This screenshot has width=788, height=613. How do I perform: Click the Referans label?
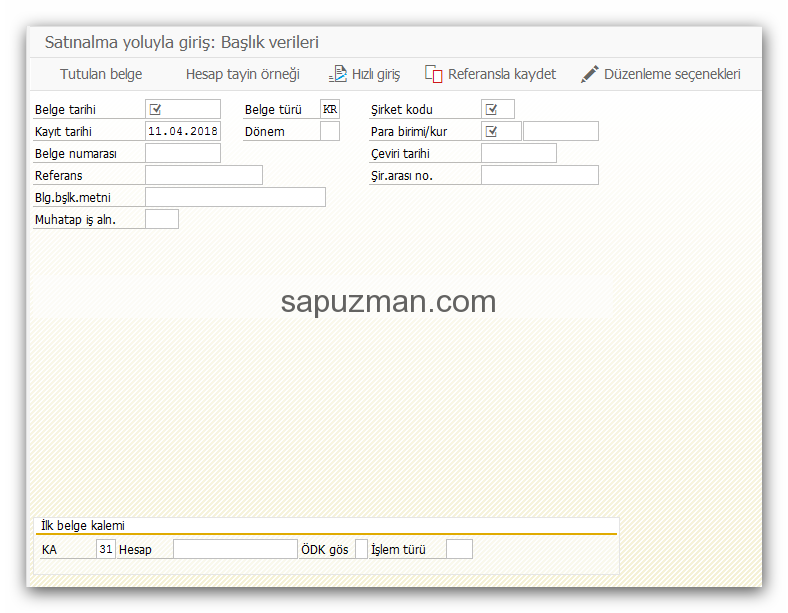point(59,176)
